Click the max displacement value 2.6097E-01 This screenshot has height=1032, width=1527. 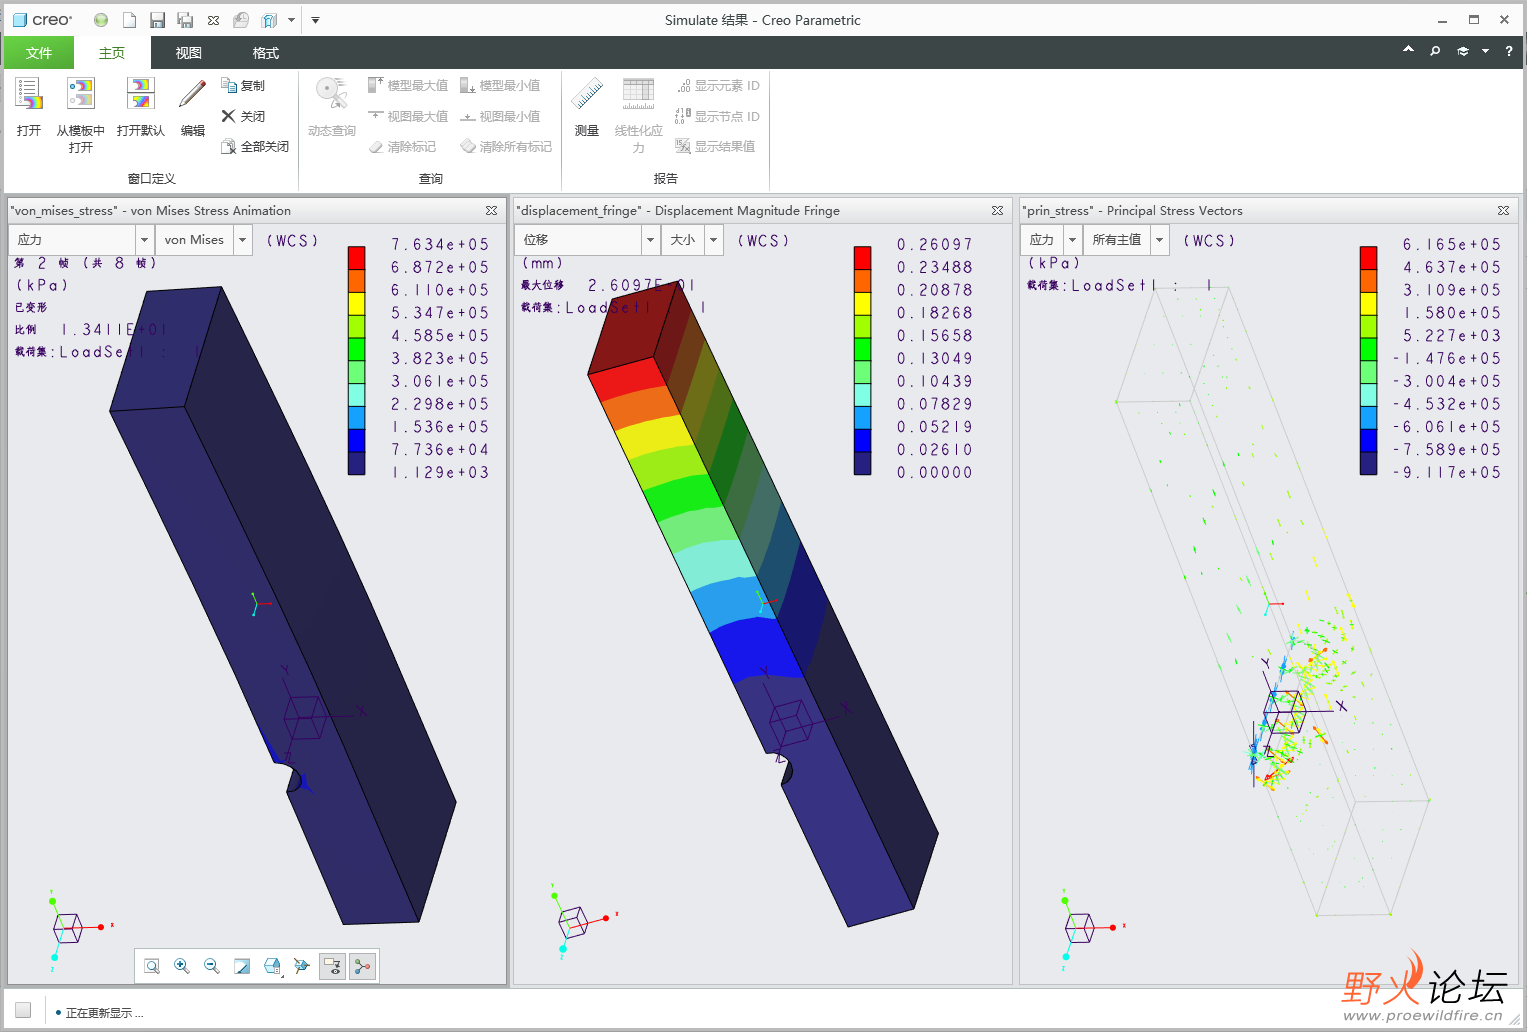coord(641,285)
